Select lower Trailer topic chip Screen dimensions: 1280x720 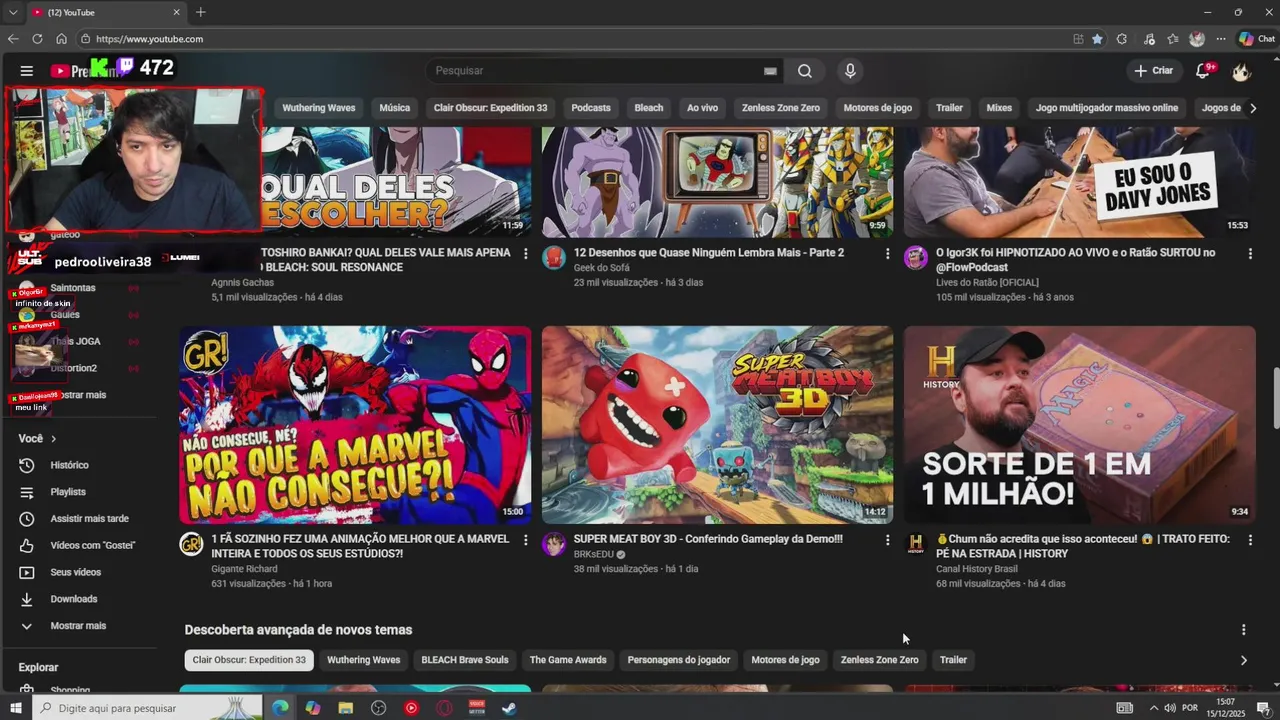pyautogui.click(x=953, y=660)
